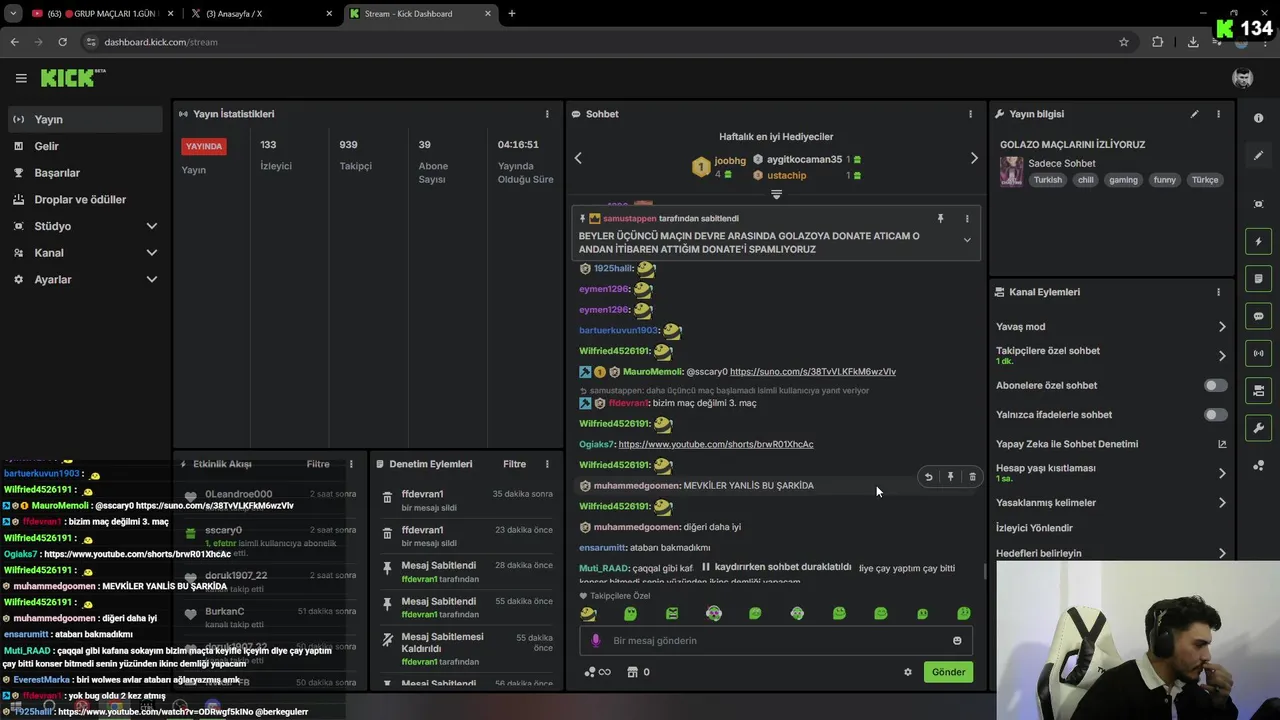Click the document icon in right sidebar
This screenshot has height=720, width=1280.
point(1258,278)
